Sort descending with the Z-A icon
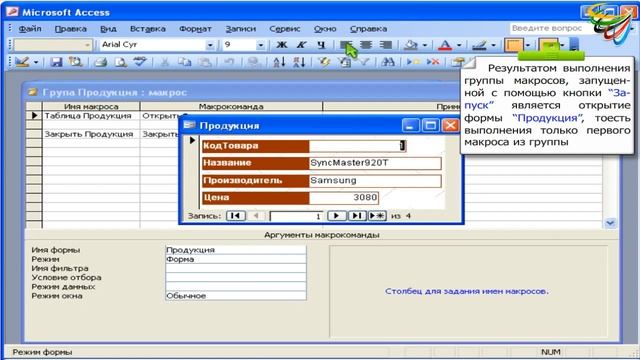Viewport: 640px width, 360px height. click(x=299, y=62)
